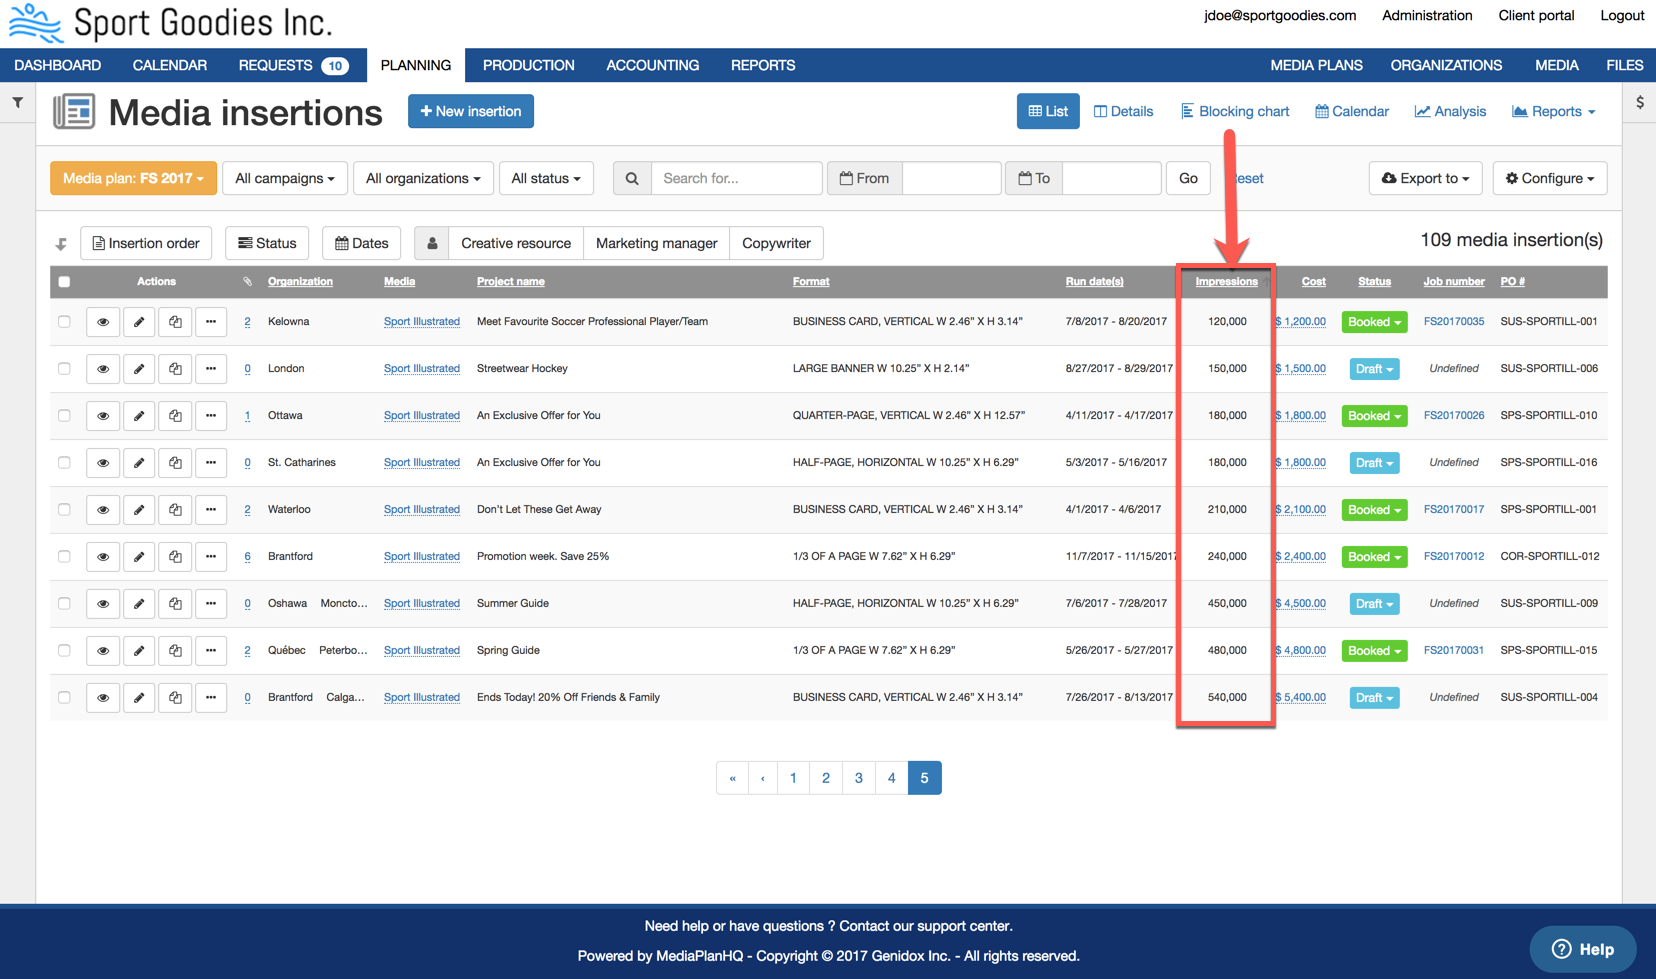Go to page 3 of results
Screen dimensions: 1656x979
[x=858, y=778]
